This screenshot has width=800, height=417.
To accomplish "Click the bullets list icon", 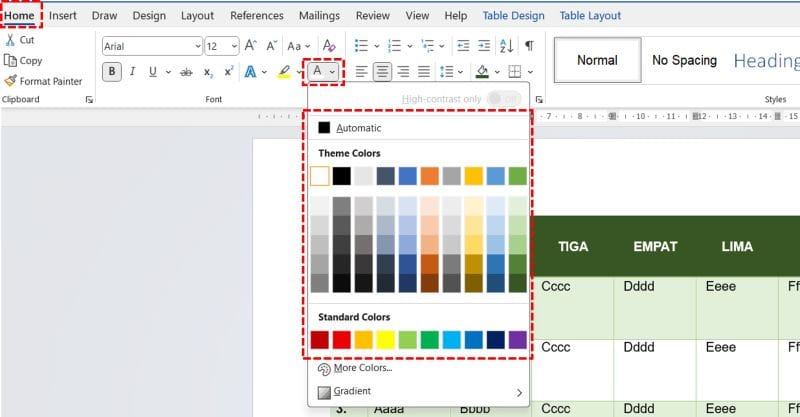I will pos(361,46).
